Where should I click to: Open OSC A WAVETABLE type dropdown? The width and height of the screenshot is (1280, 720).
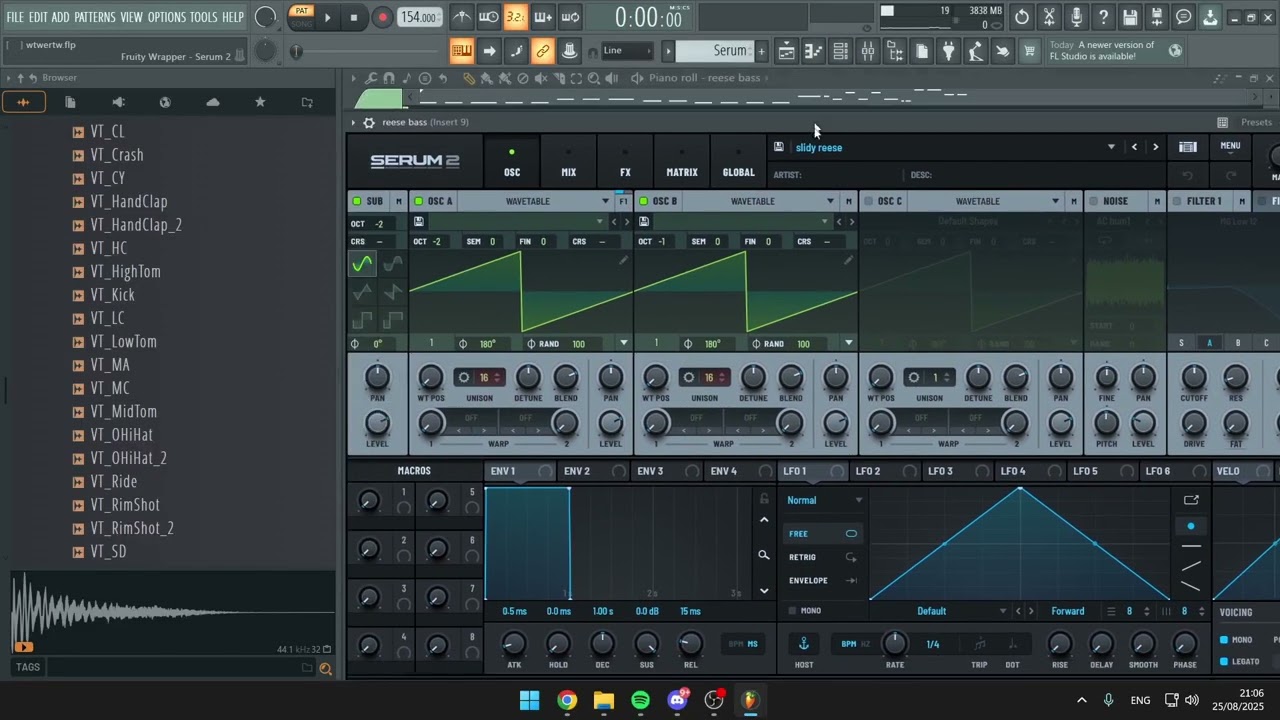(605, 201)
